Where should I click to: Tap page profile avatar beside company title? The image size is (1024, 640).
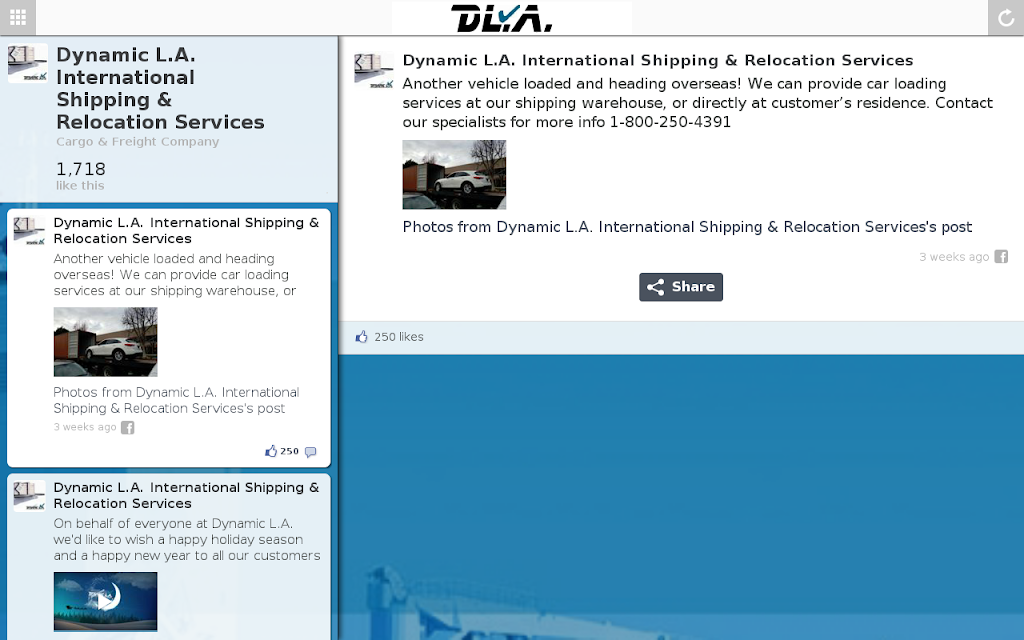coord(27,63)
